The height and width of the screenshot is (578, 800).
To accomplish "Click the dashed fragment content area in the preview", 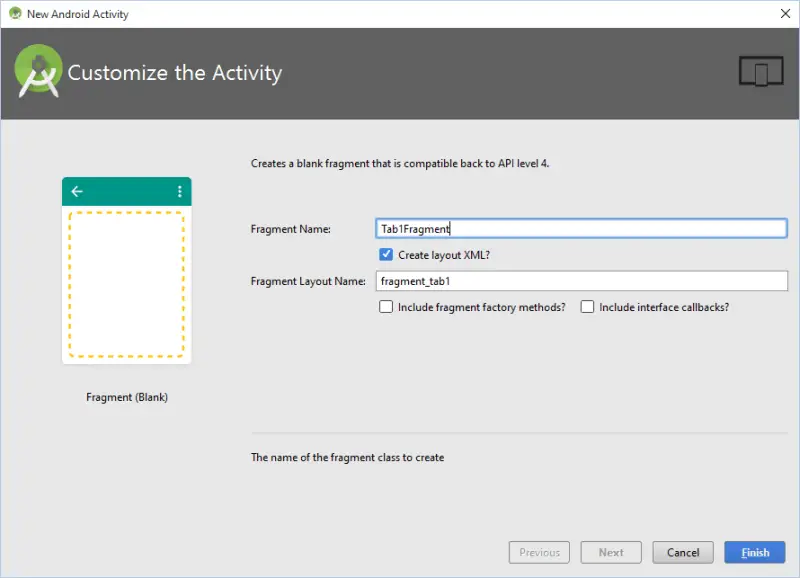I will point(126,285).
